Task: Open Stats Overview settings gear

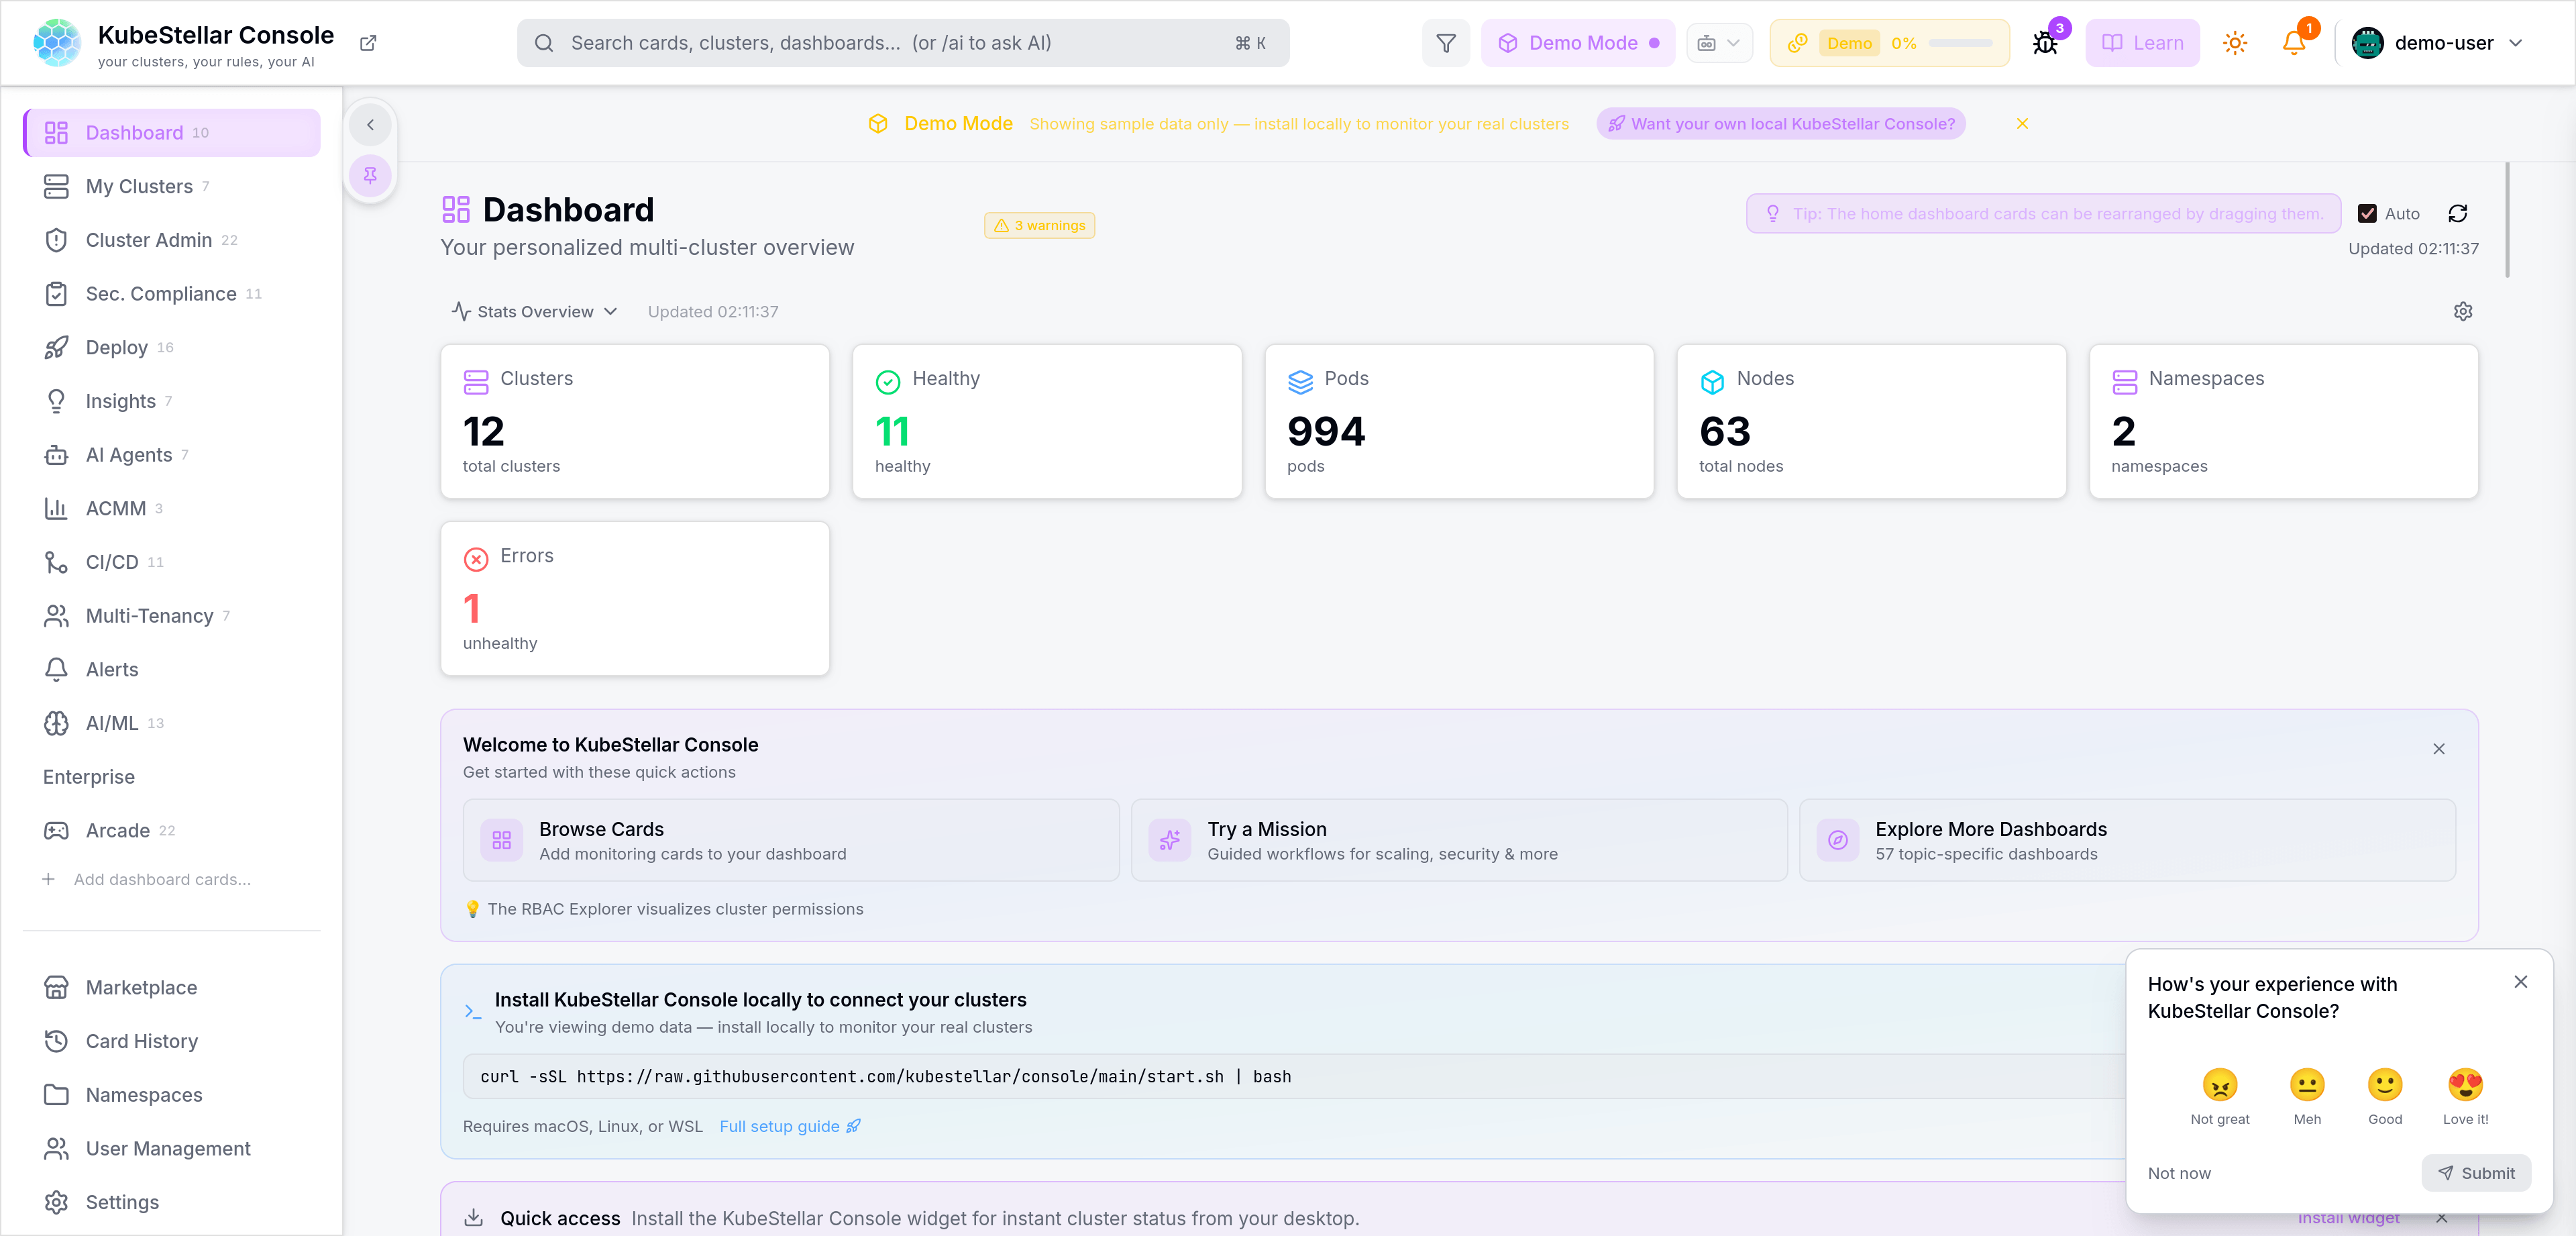Action: pyautogui.click(x=2462, y=311)
